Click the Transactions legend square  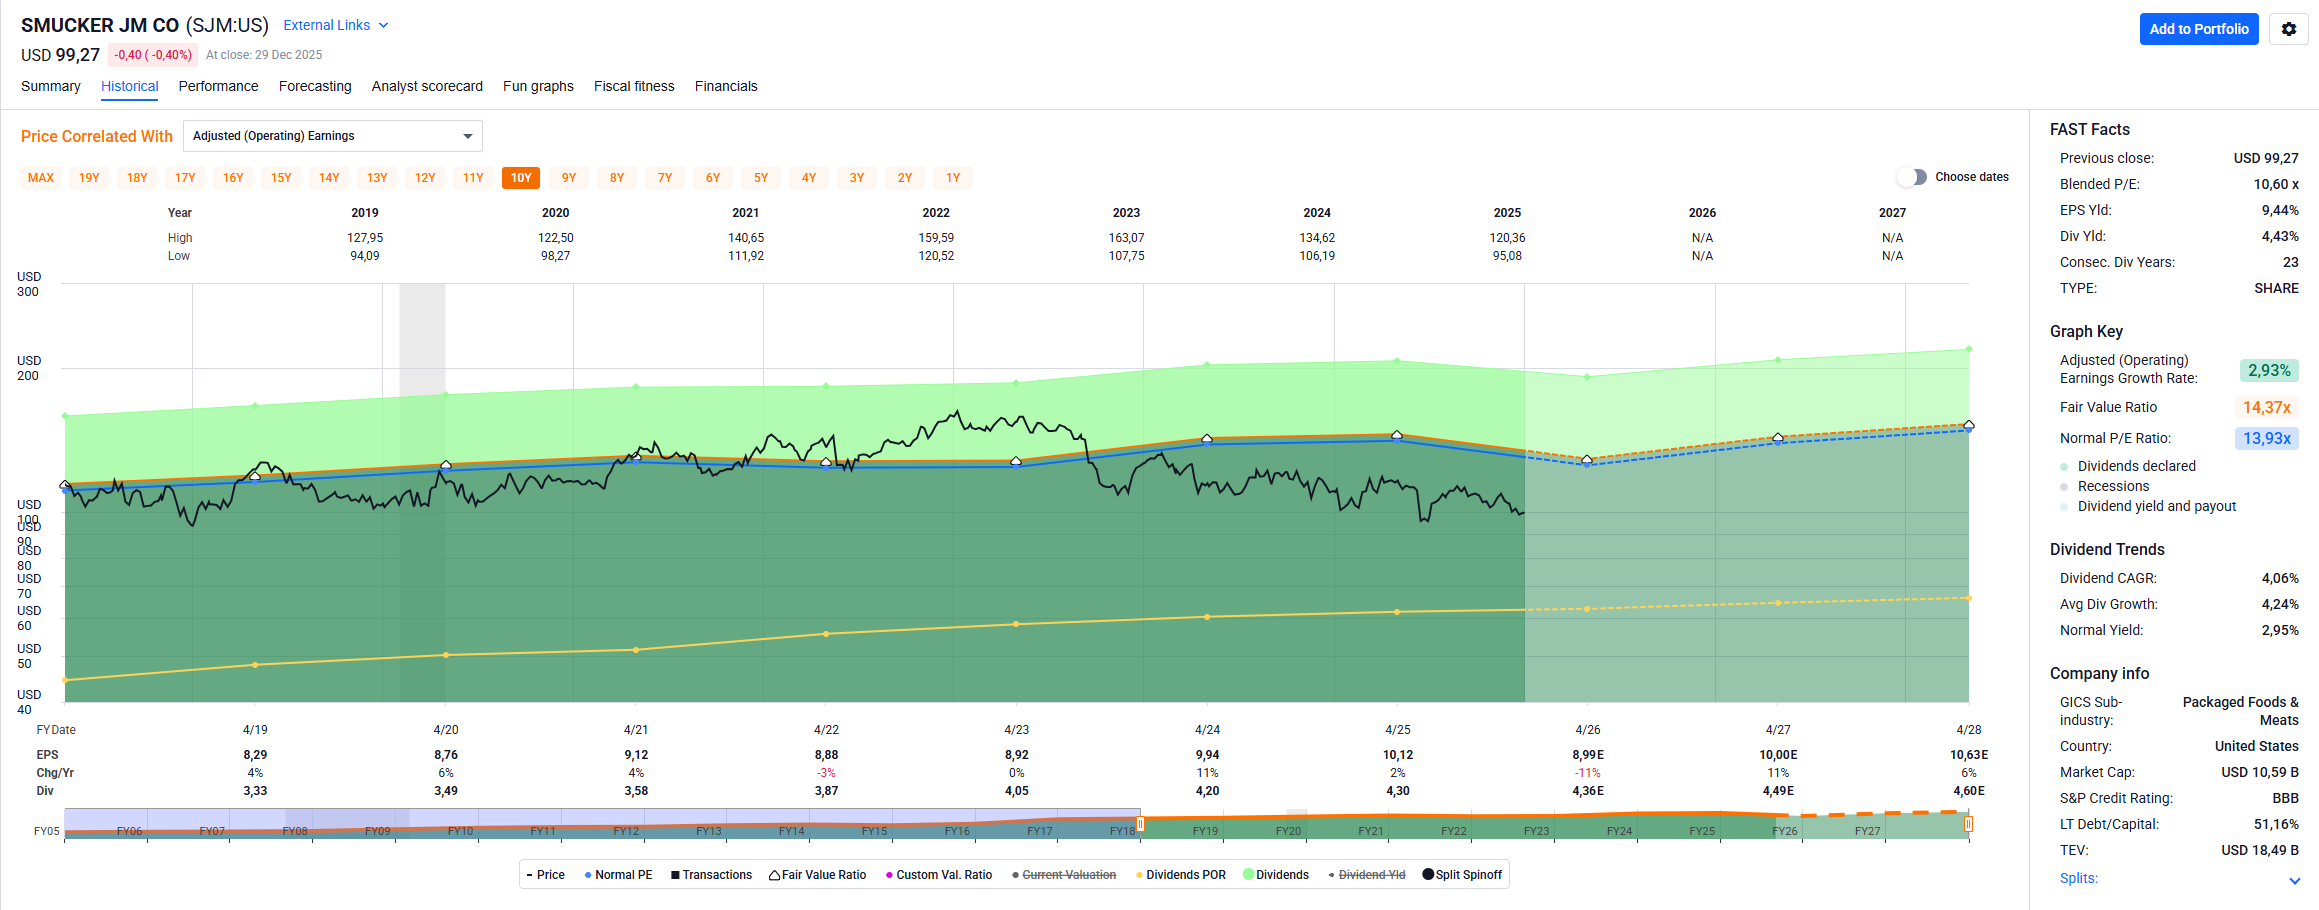675,875
